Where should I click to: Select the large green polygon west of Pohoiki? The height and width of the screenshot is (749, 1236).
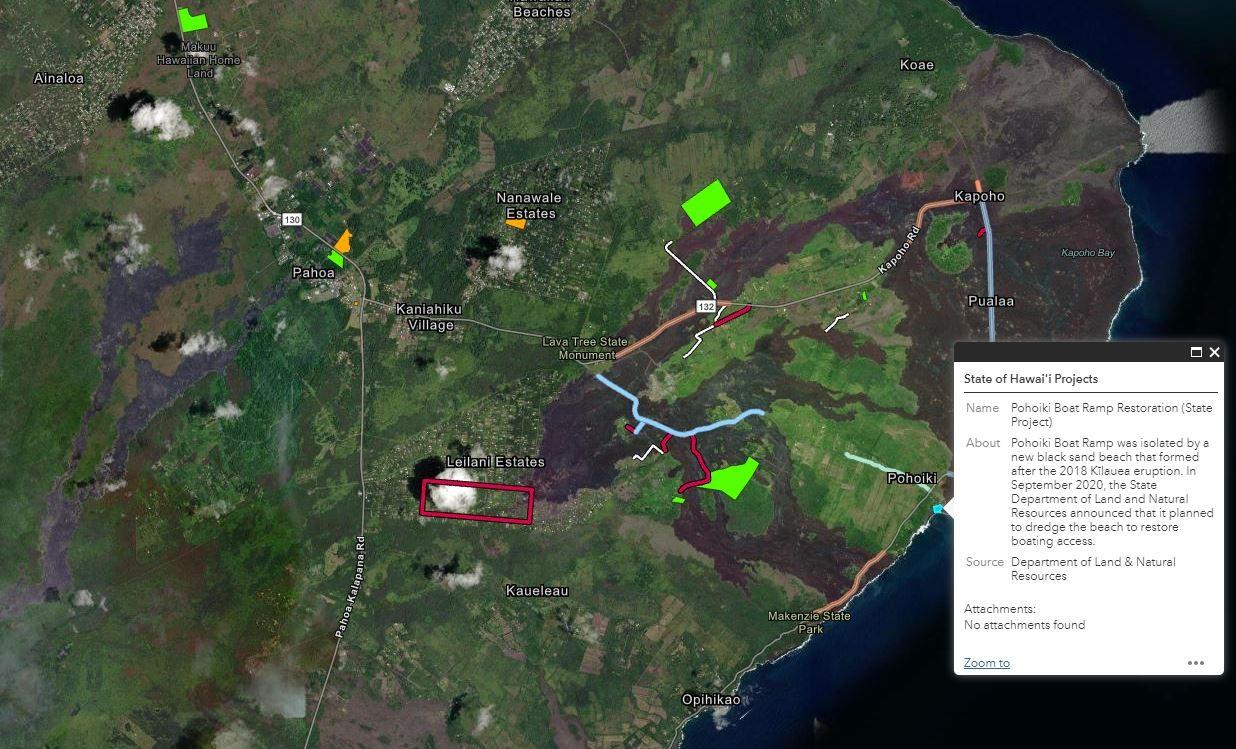(730, 479)
